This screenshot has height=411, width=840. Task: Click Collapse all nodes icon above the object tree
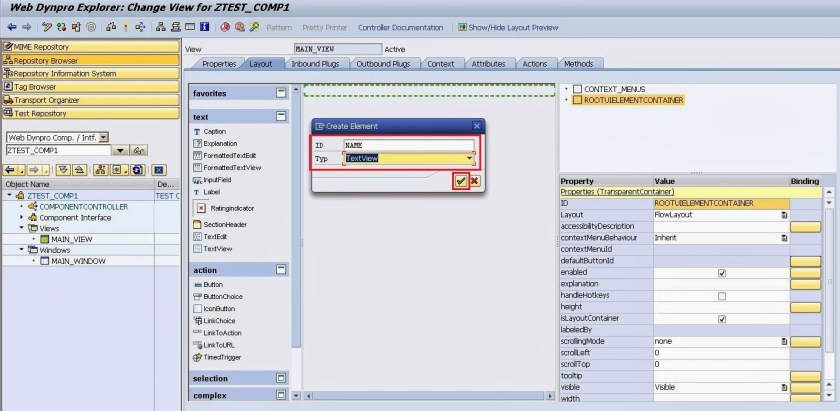(79, 170)
